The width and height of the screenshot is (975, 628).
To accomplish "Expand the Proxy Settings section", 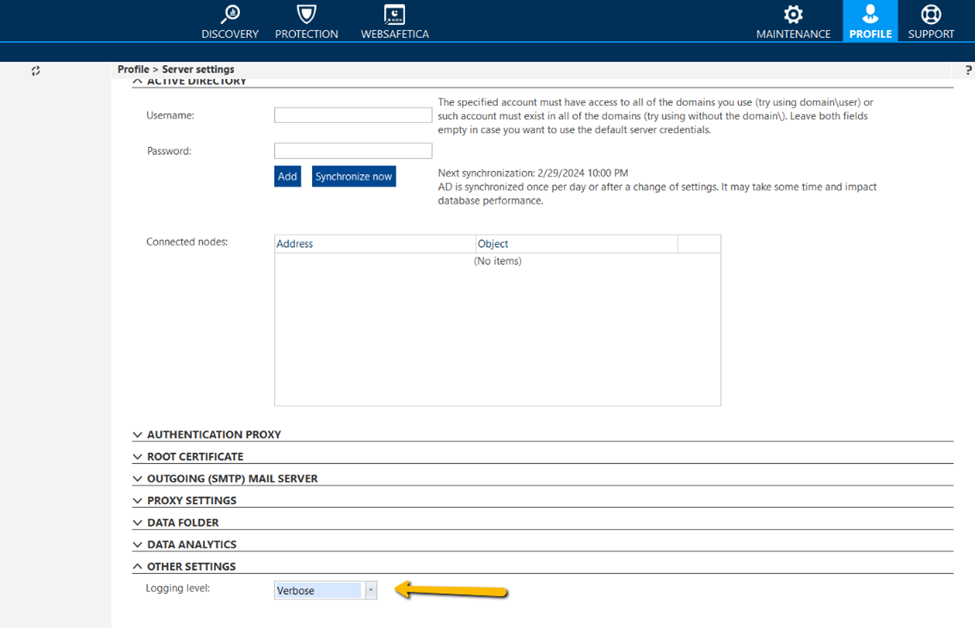I will (138, 500).
